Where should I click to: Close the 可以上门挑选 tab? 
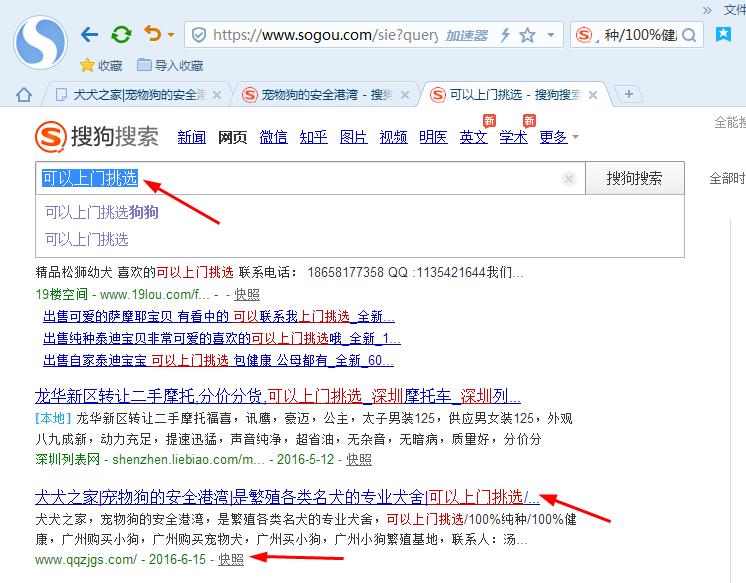click(x=593, y=95)
